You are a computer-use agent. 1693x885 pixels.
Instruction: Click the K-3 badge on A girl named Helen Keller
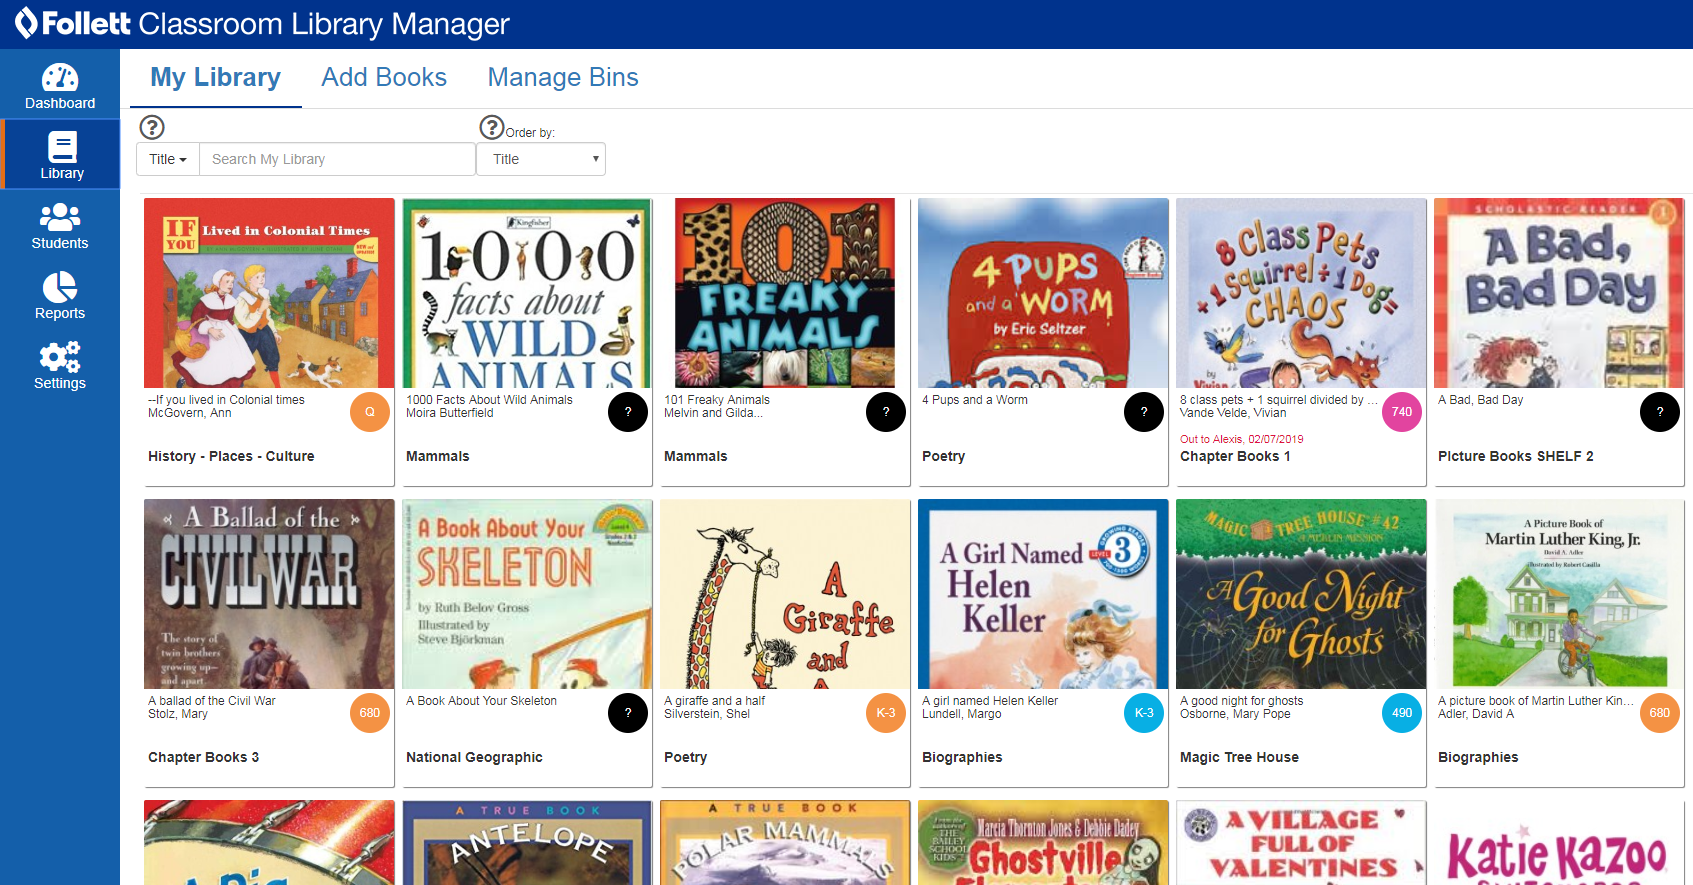pos(1144,713)
